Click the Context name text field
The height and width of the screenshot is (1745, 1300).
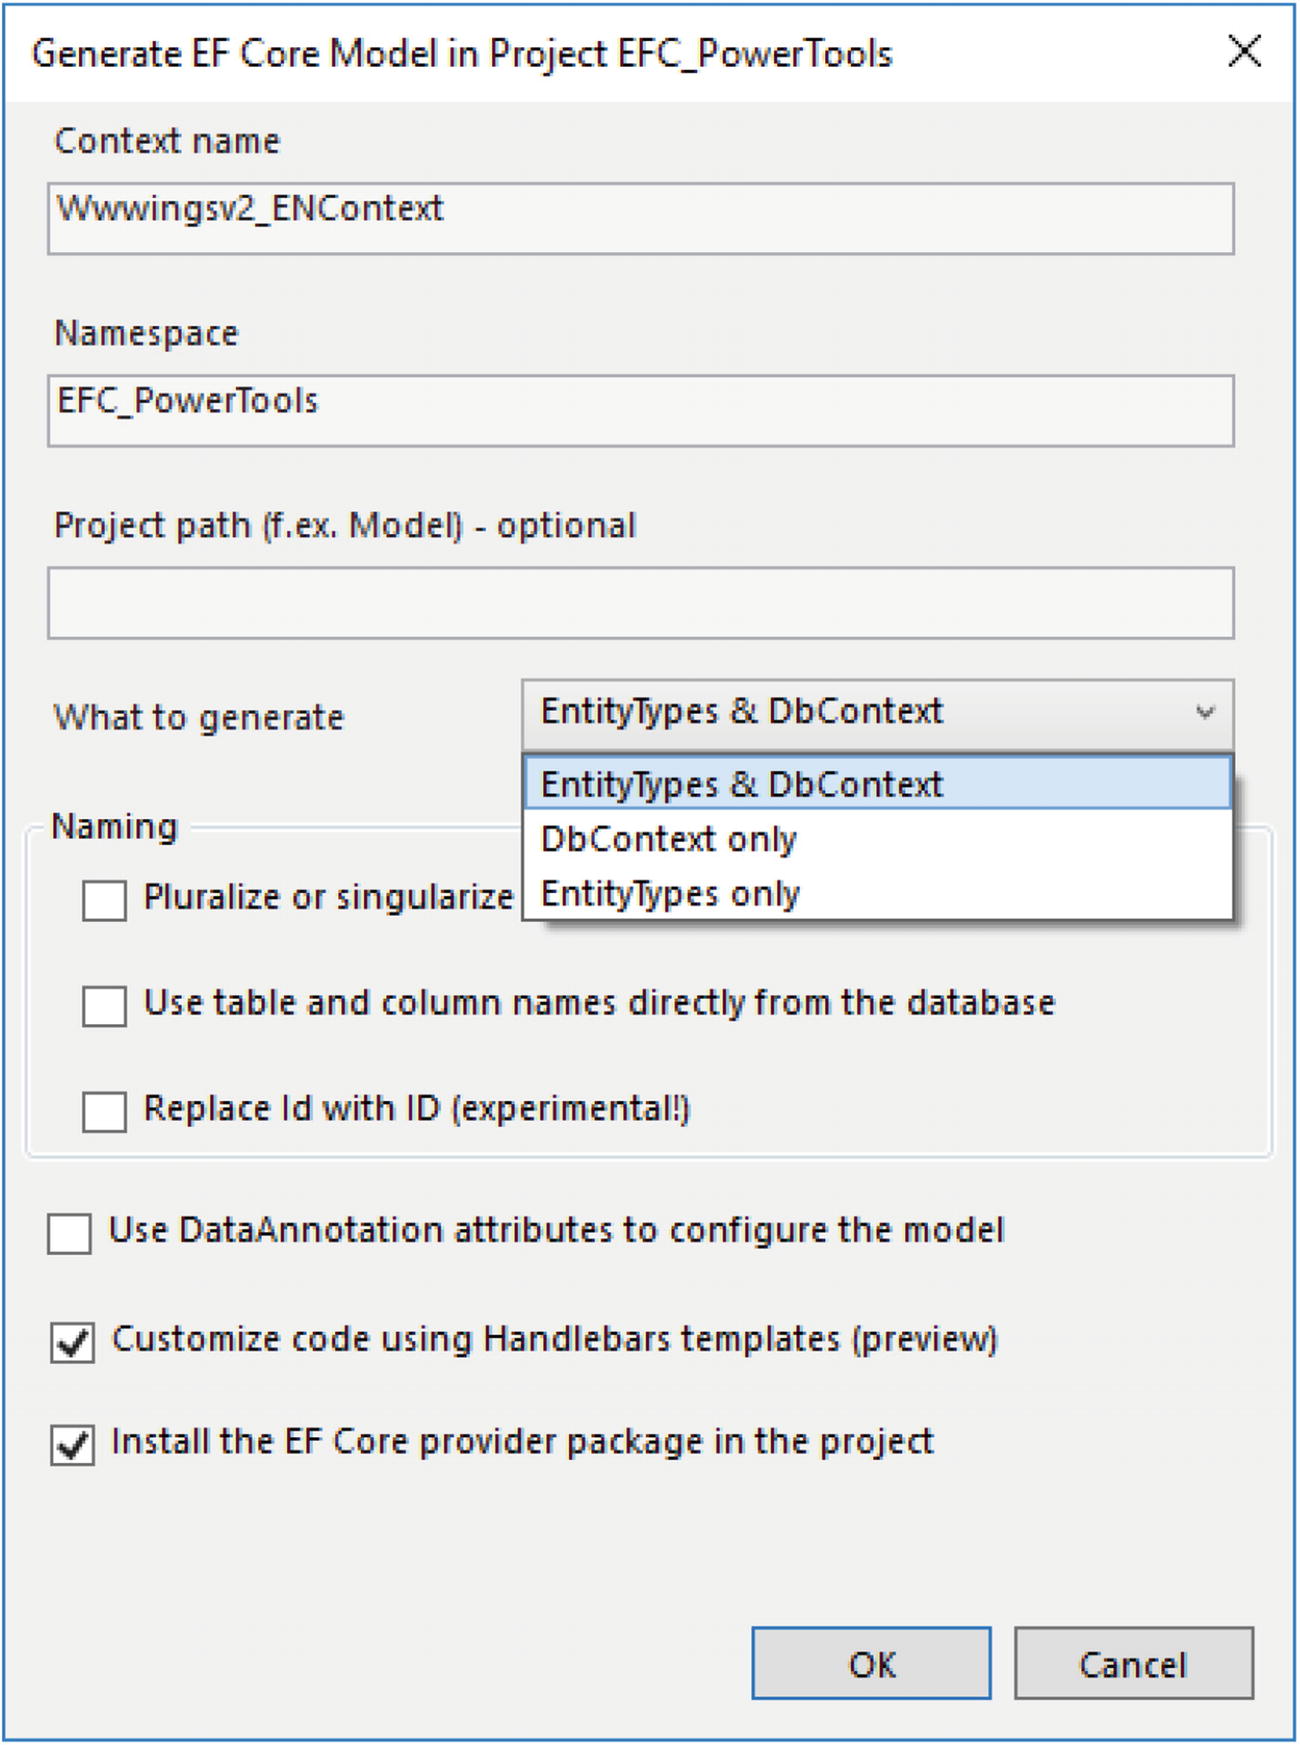click(641, 218)
